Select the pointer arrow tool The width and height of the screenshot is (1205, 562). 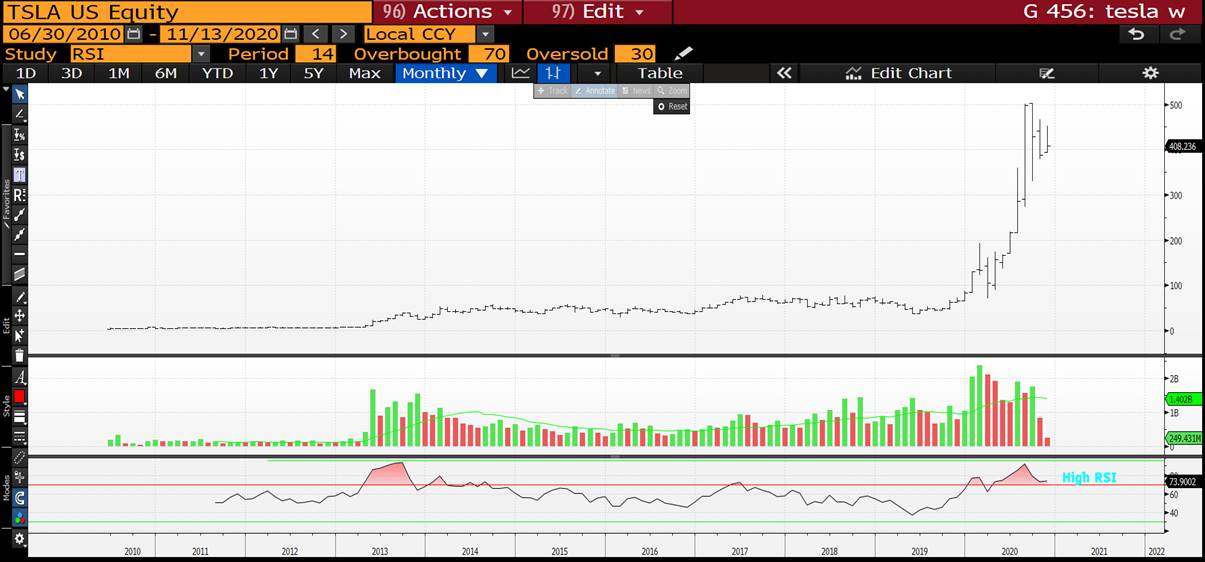[x=19, y=94]
